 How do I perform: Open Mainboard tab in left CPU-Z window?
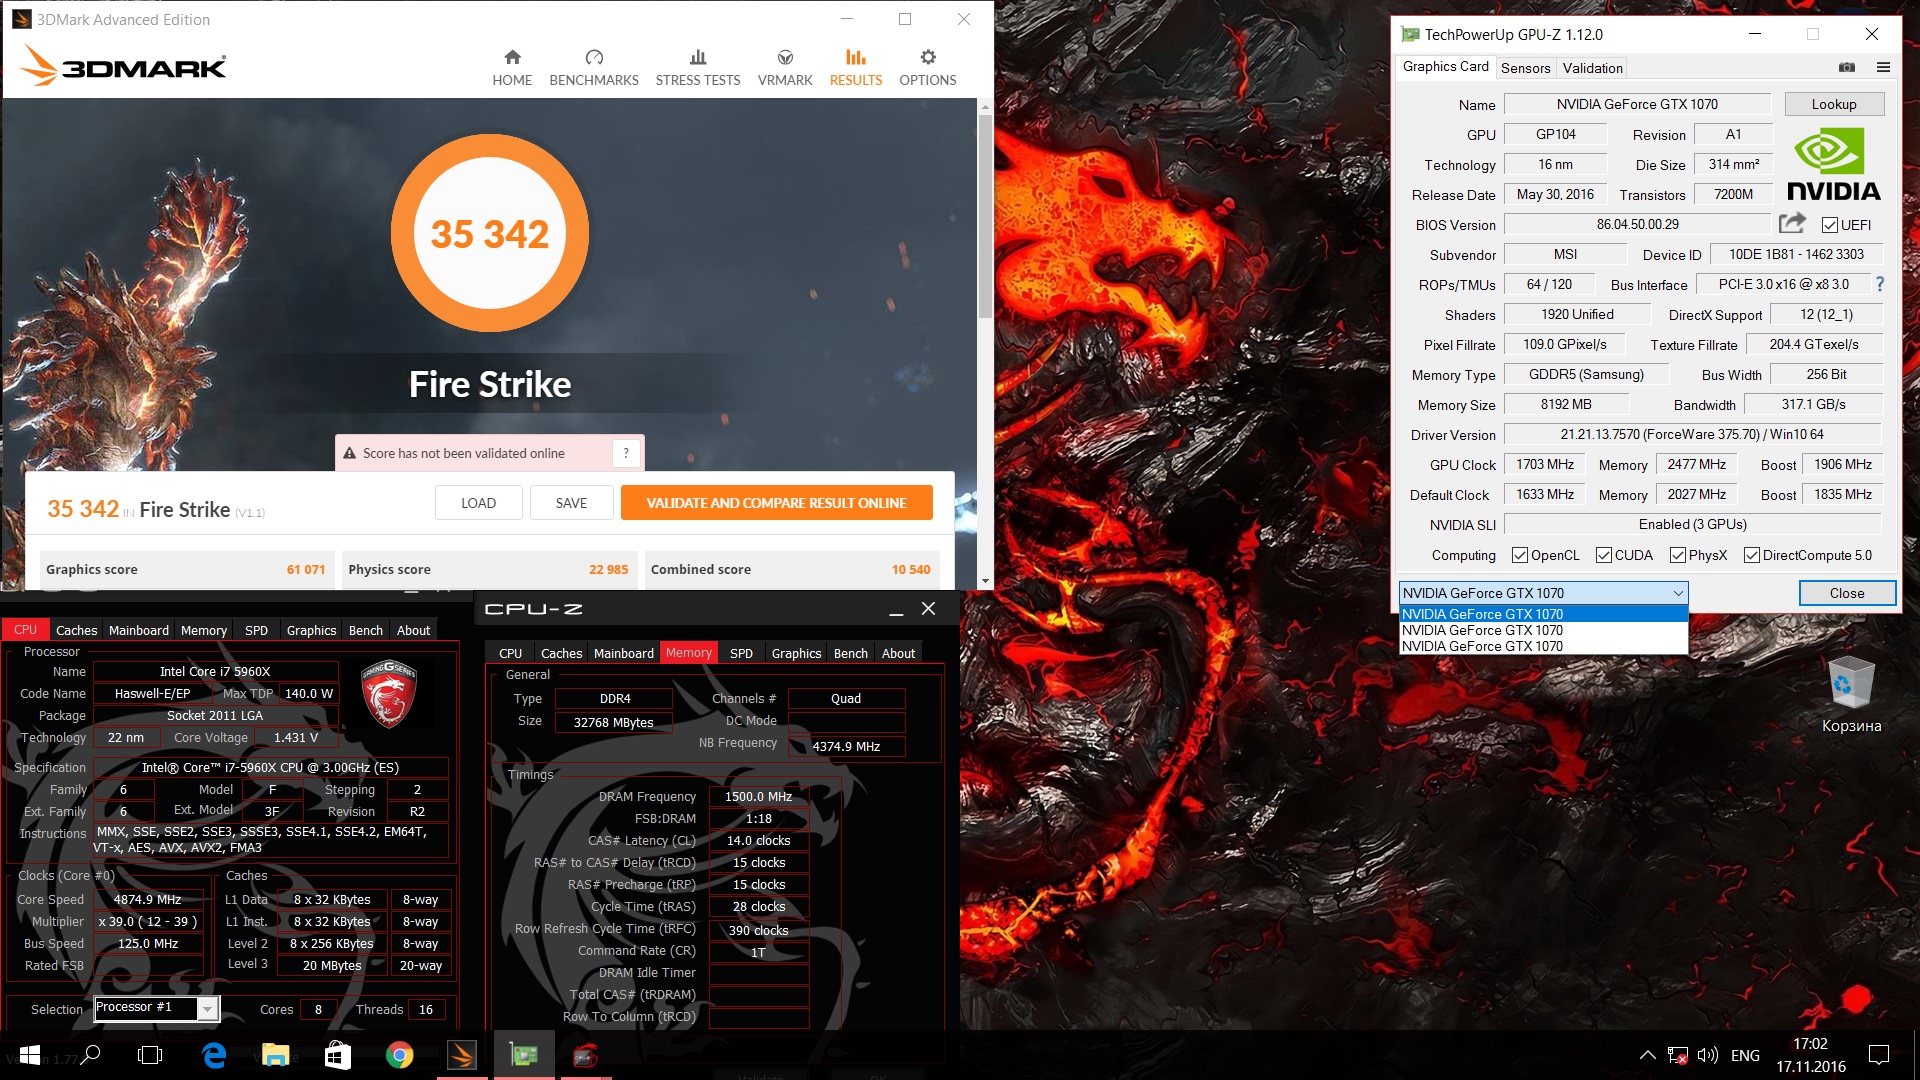tap(139, 630)
